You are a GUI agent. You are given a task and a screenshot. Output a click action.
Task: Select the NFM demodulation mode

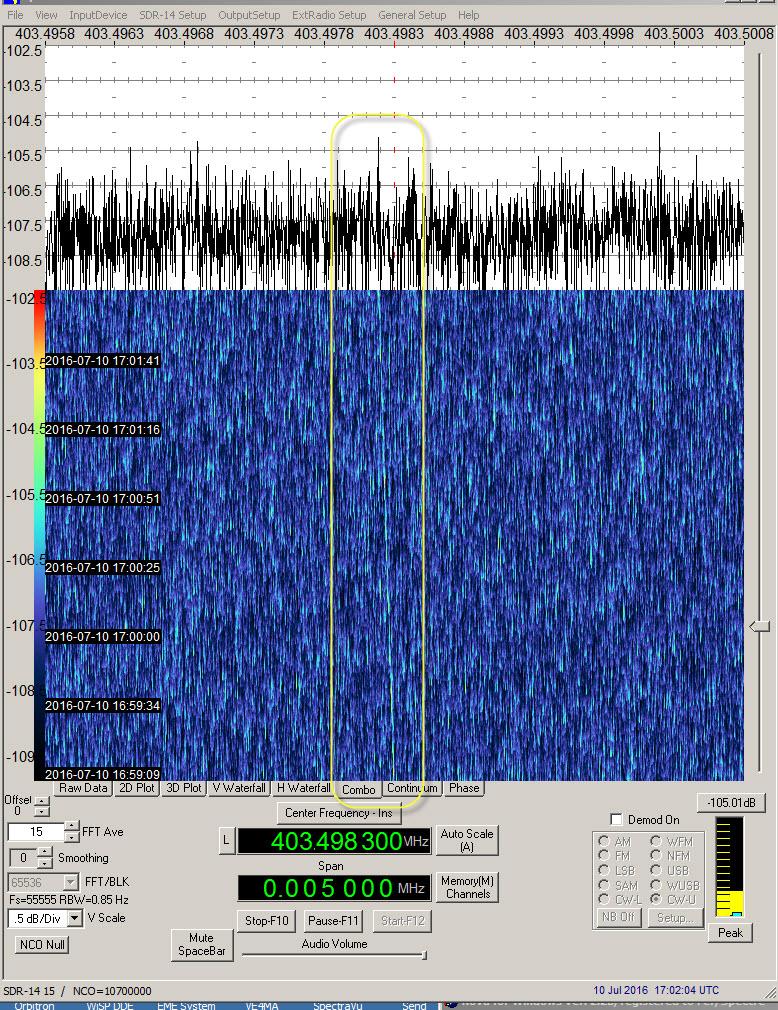(656, 855)
